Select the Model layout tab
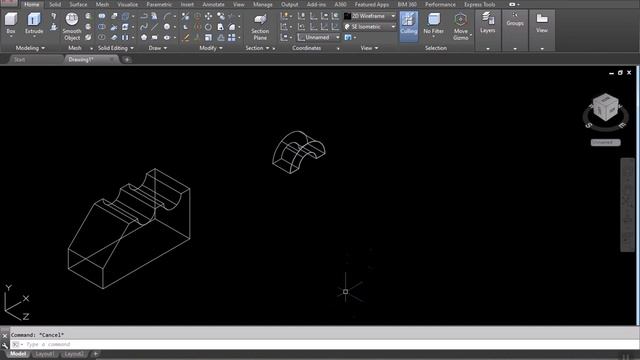Image resolution: width=640 pixels, height=360 pixels. click(18, 354)
